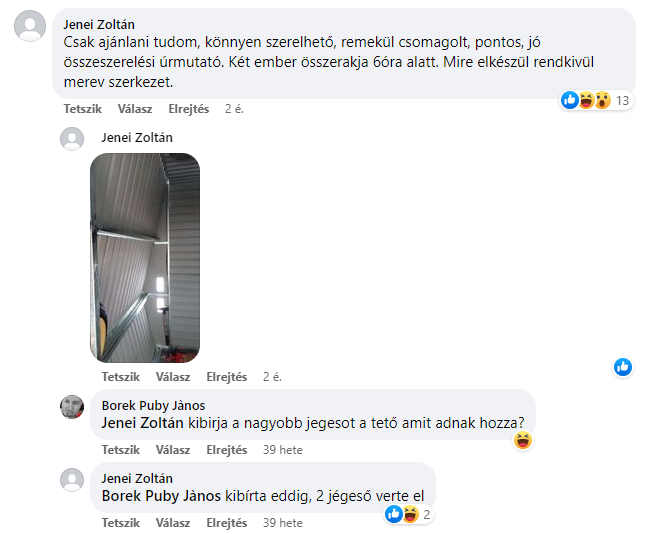Click the blue like reaction beside the photo
This screenshot has height=534, width=669.
(x=623, y=367)
